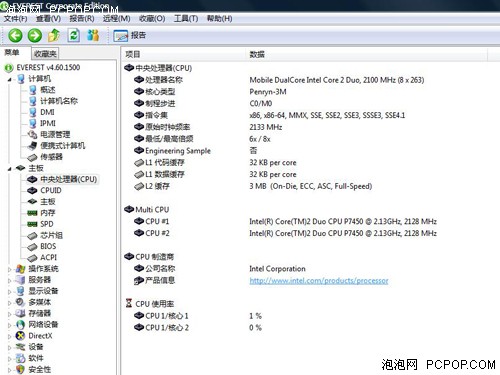The image size is (500, 375).
Task: Click the 中央处理器(CPU) chip icon in tree
Action: (x=32, y=179)
